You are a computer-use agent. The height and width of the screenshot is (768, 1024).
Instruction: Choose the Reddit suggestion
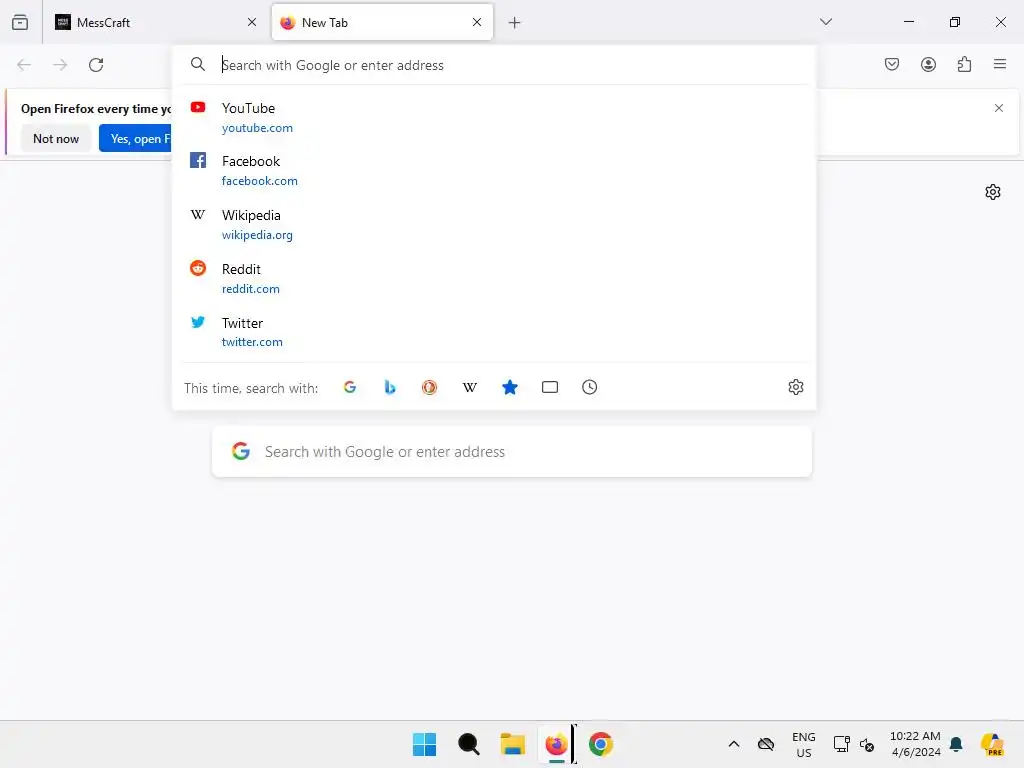[494, 278]
